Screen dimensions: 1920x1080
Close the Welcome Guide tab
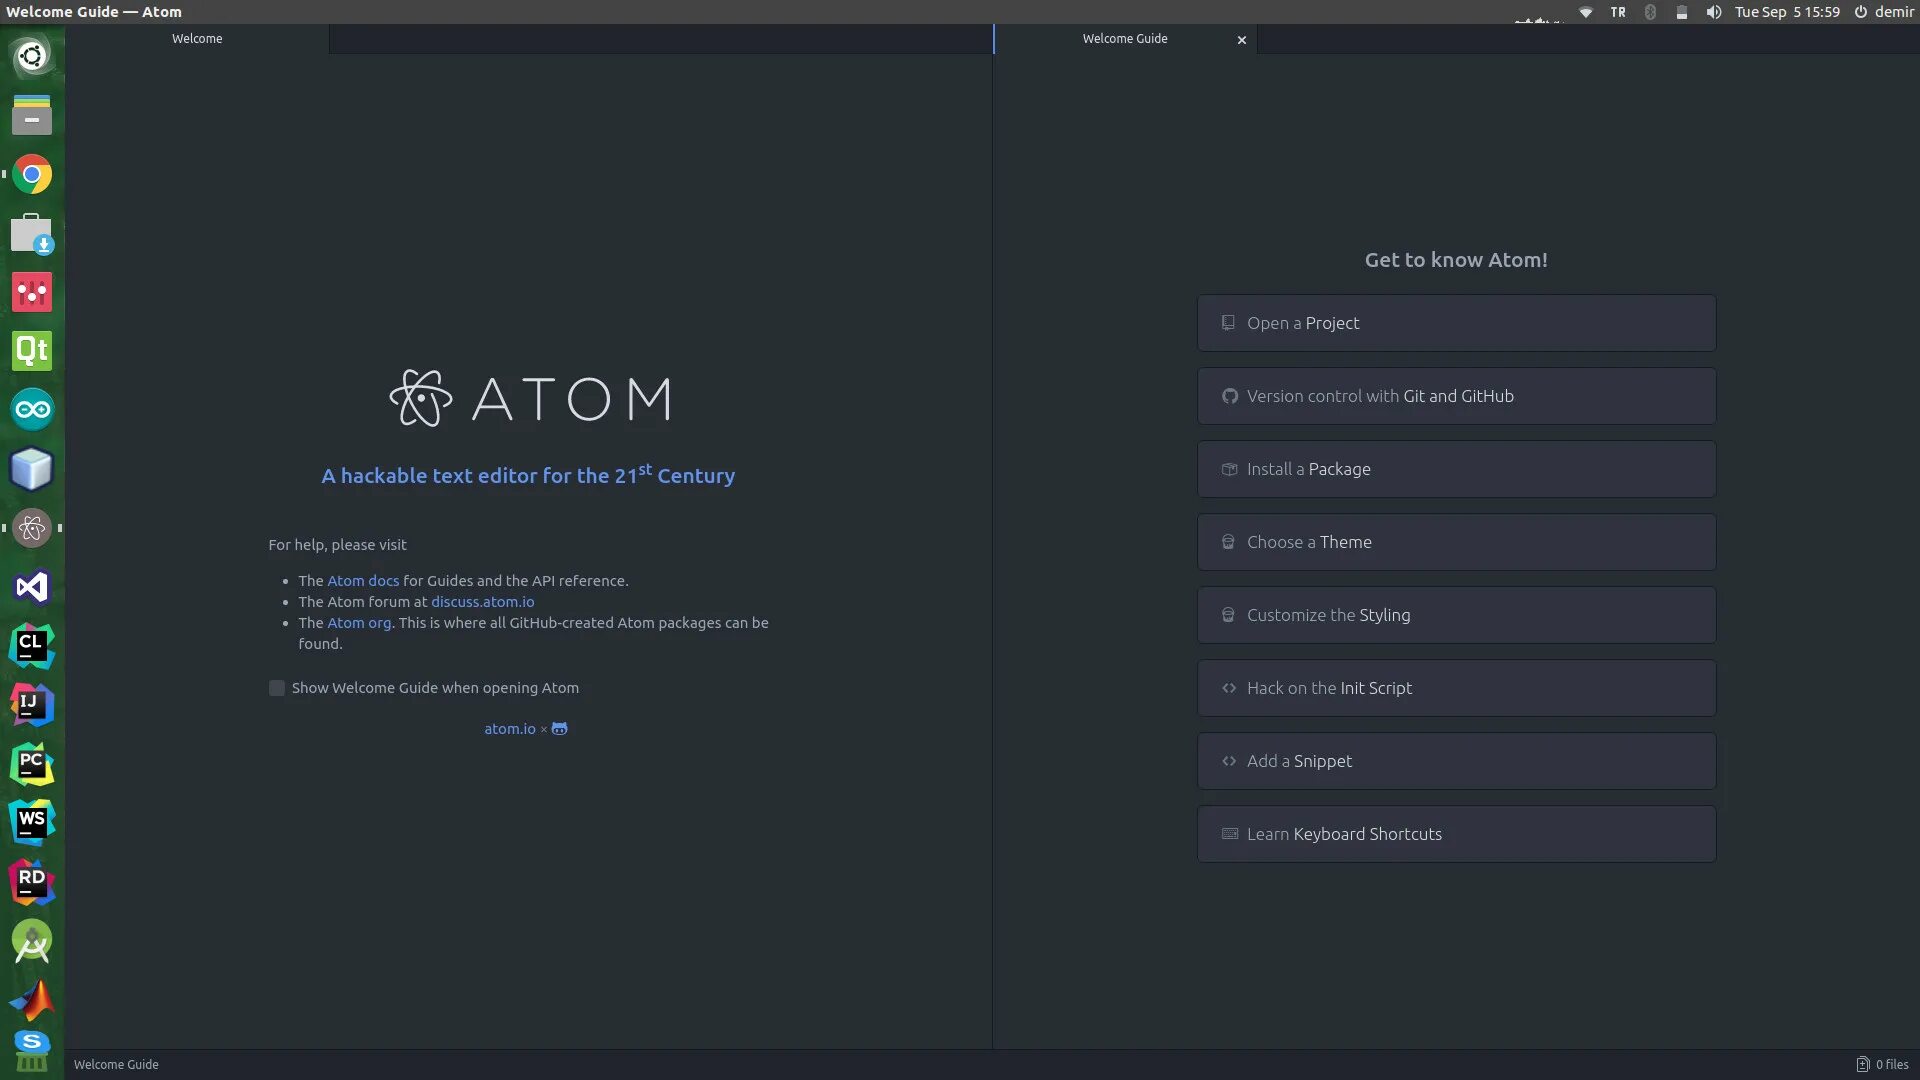1242,40
